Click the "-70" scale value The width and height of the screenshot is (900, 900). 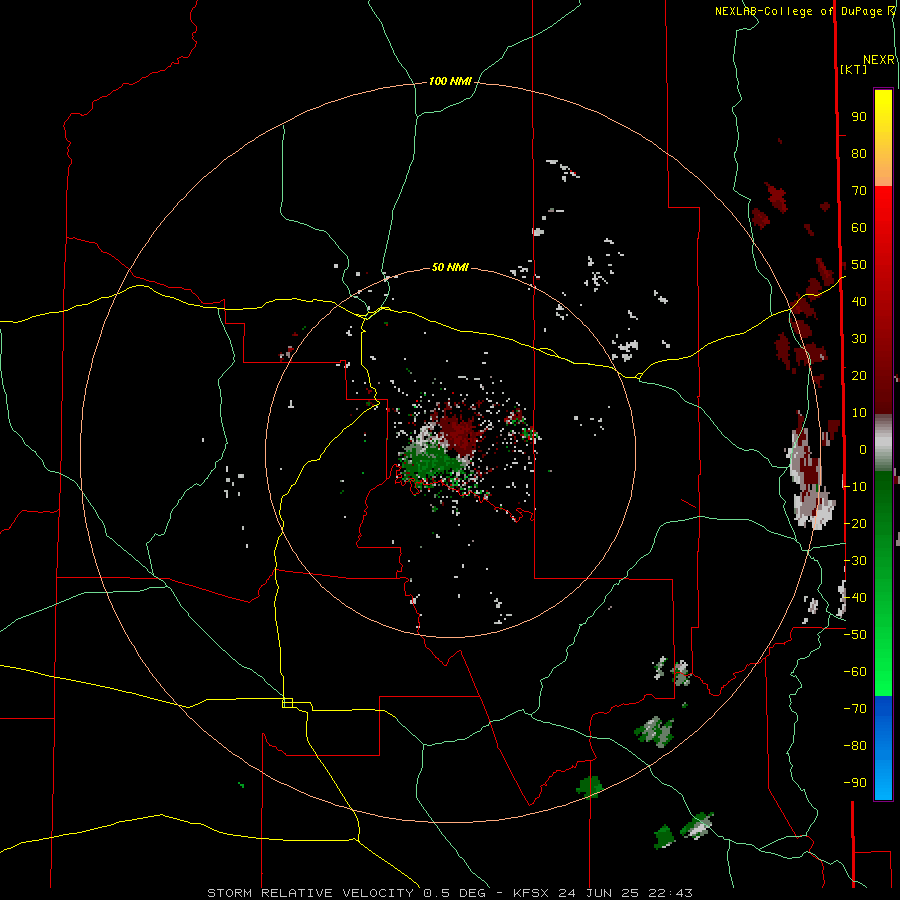pos(855,709)
